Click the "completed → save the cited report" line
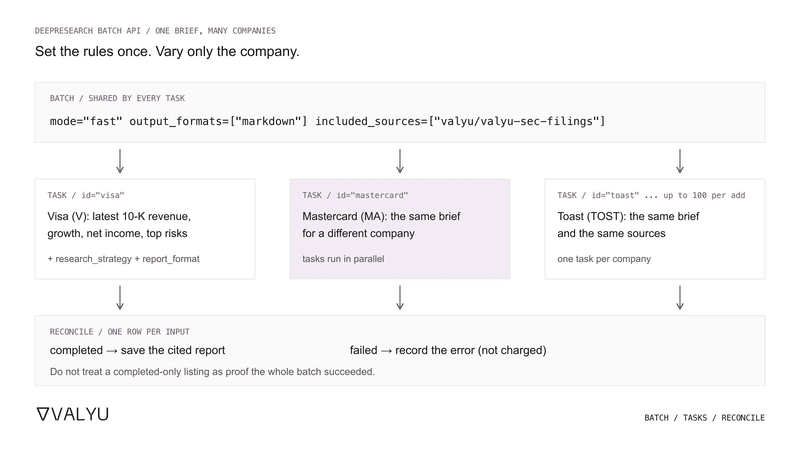Screen dimensions: 800x450 (x=137, y=351)
